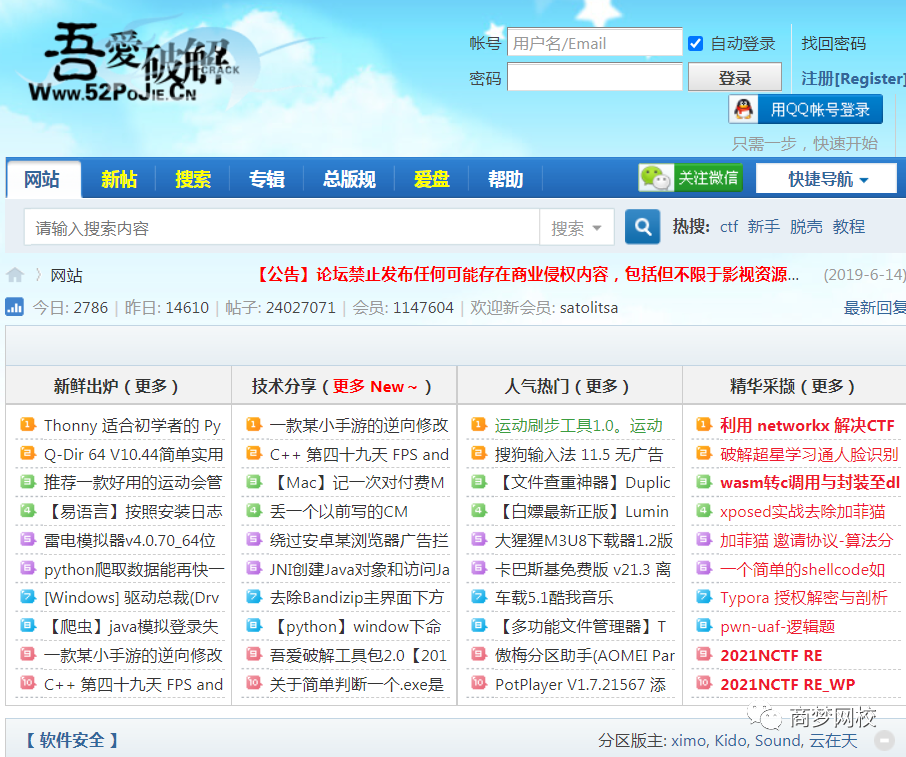This screenshot has height=757, width=906.
Task: Click the 登录 button
Action: point(734,76)
